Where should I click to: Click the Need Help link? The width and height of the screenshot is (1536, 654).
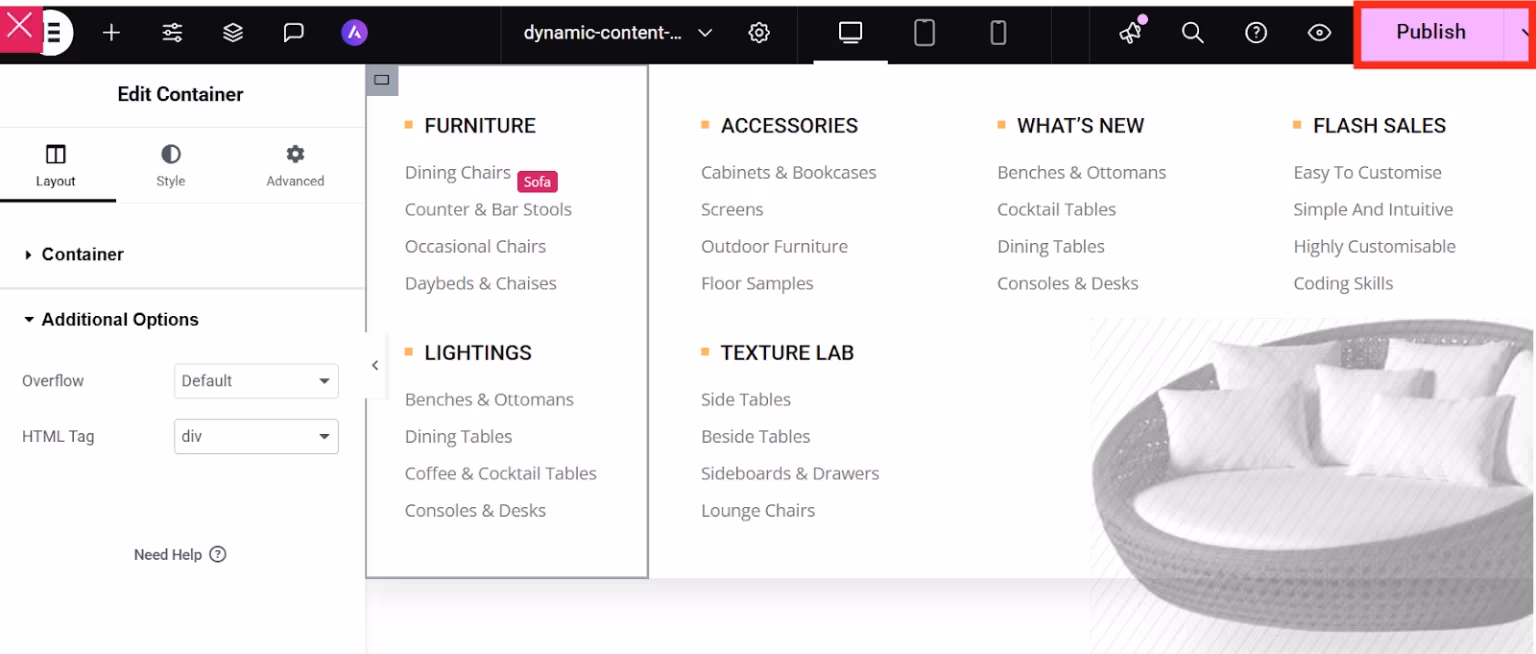180,554
